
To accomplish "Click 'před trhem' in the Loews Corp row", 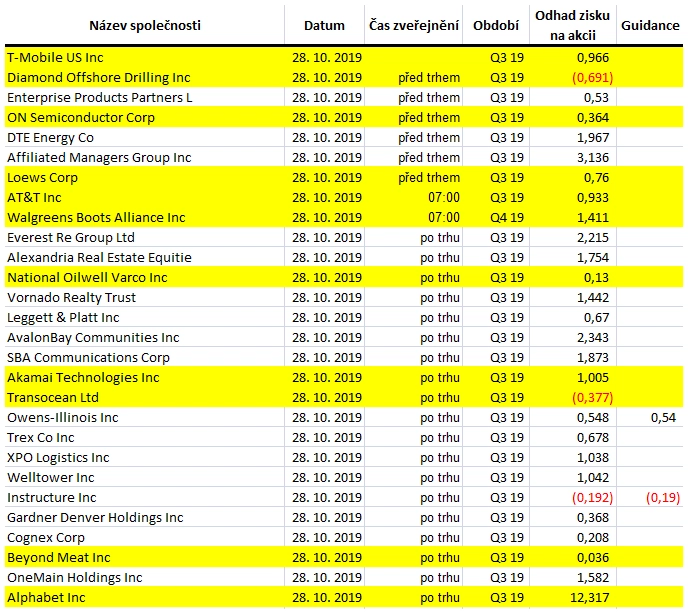I will [429, 178].
